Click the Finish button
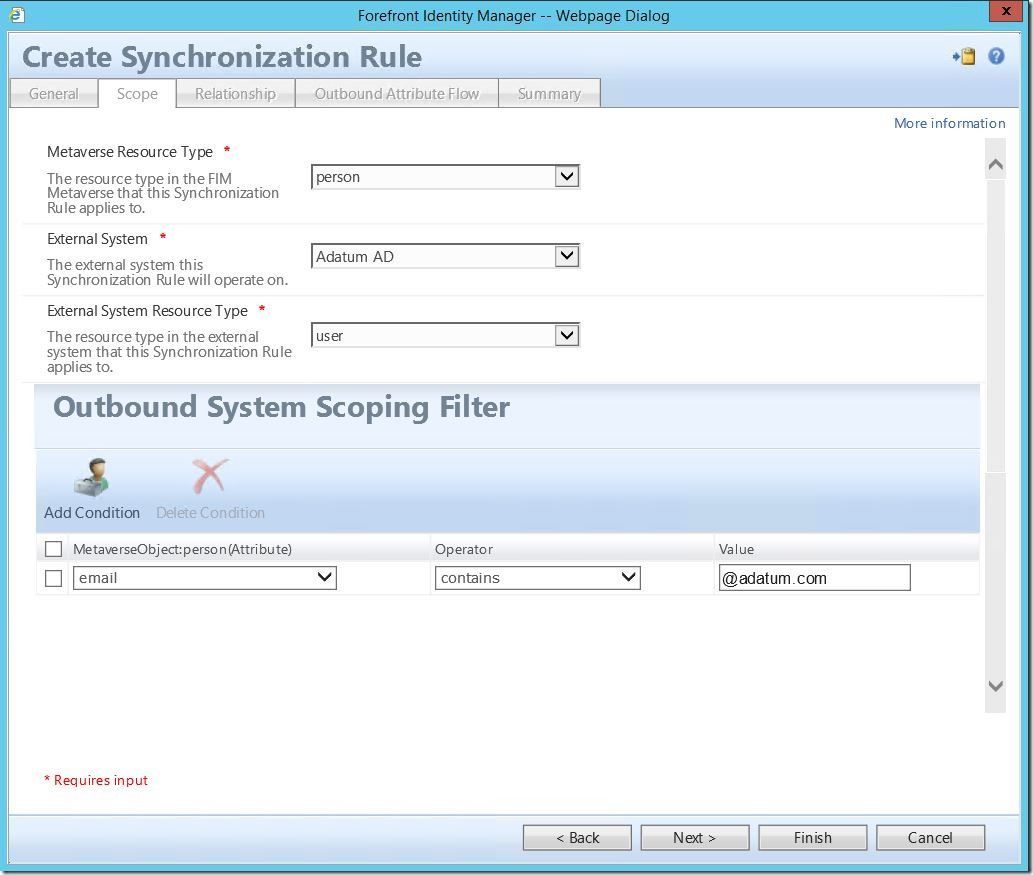 [812, 837]
